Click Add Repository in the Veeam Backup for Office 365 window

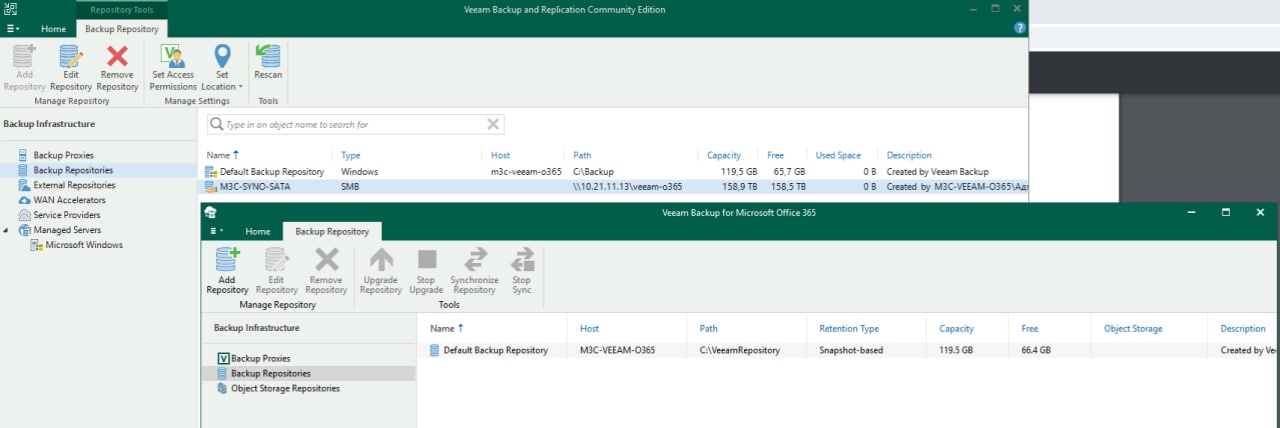pos(227,270)
